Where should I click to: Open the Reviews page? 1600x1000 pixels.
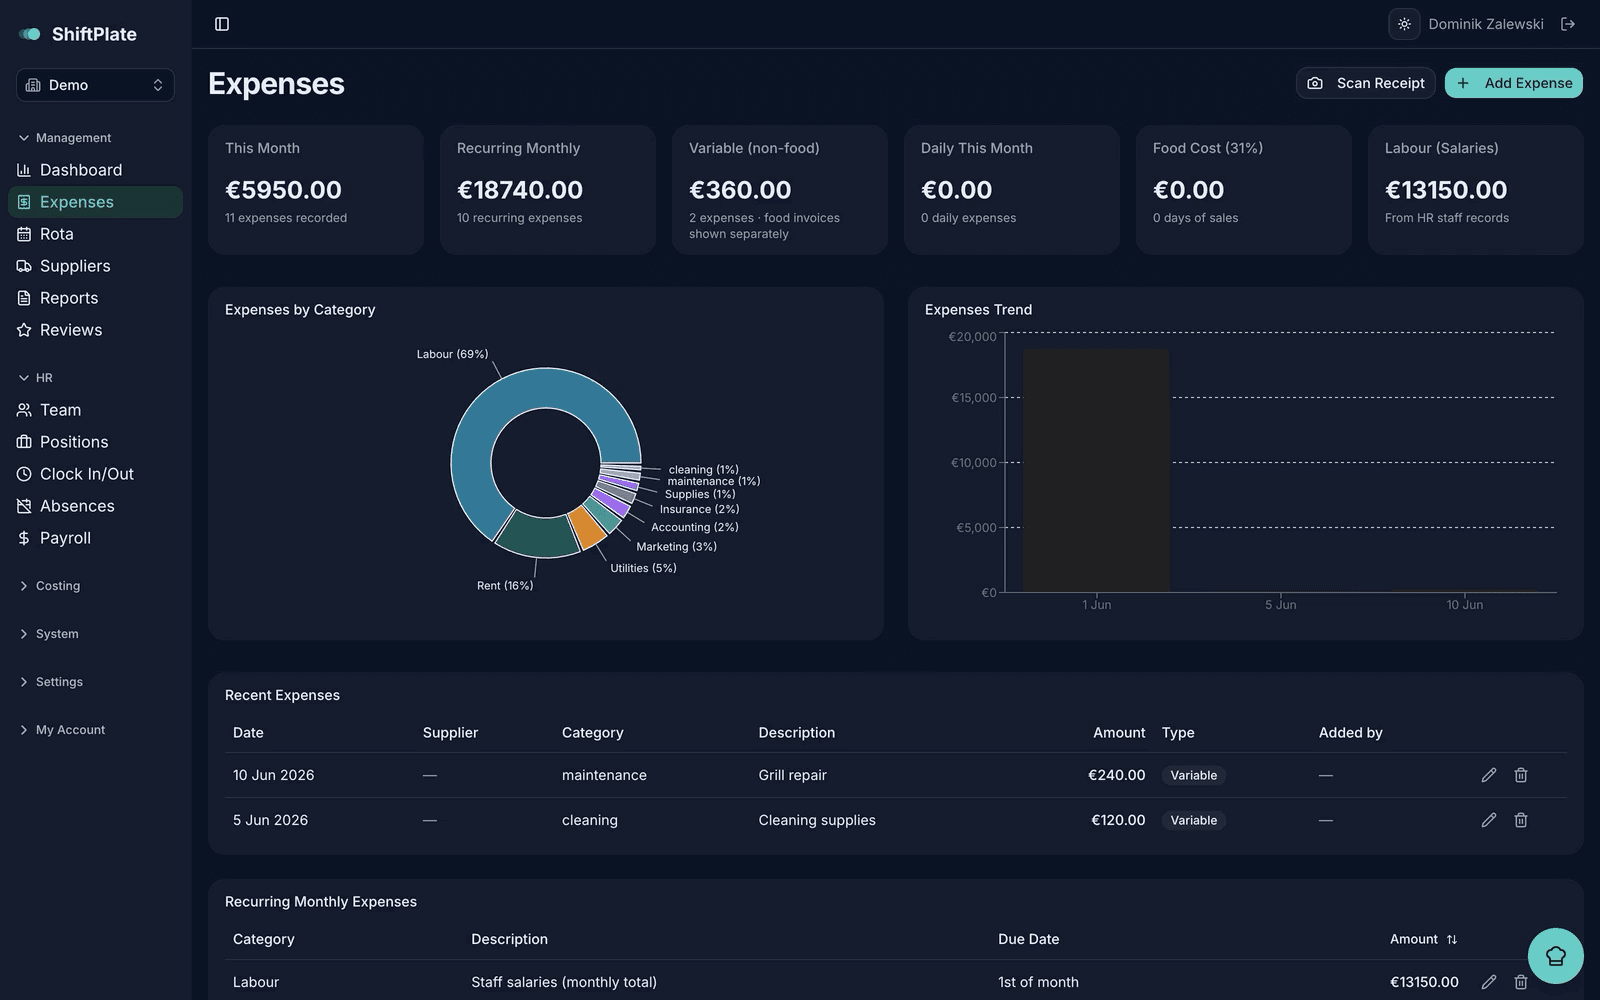[x=95, y=330]
